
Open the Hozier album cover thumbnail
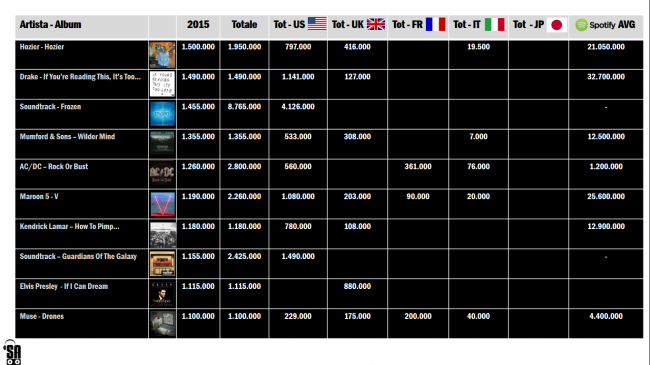point(162,55)
